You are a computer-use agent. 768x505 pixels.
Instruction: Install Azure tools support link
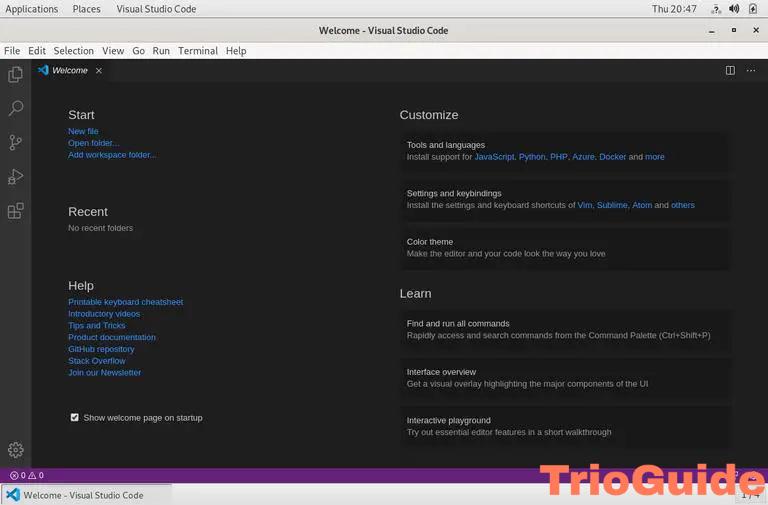[x=583, y=157]
